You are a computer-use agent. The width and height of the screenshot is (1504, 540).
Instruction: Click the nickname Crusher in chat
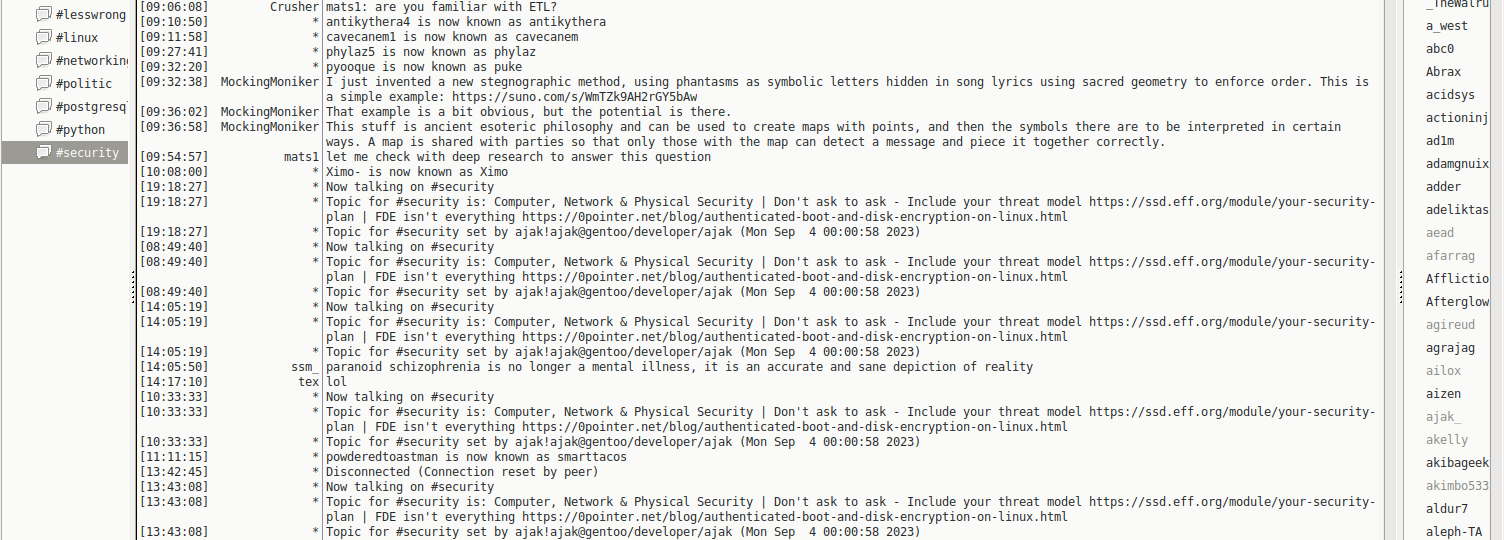[294, 7]
